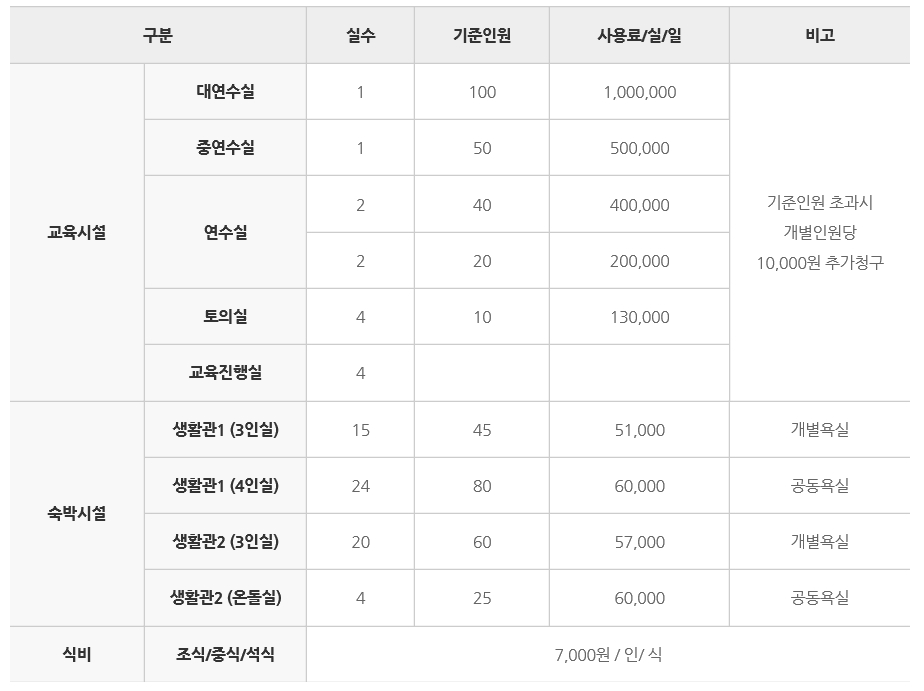Select the 대연수실 row label
Image resolution: width=924 pixels, height=691 pixels.
[x=225, y=92]
